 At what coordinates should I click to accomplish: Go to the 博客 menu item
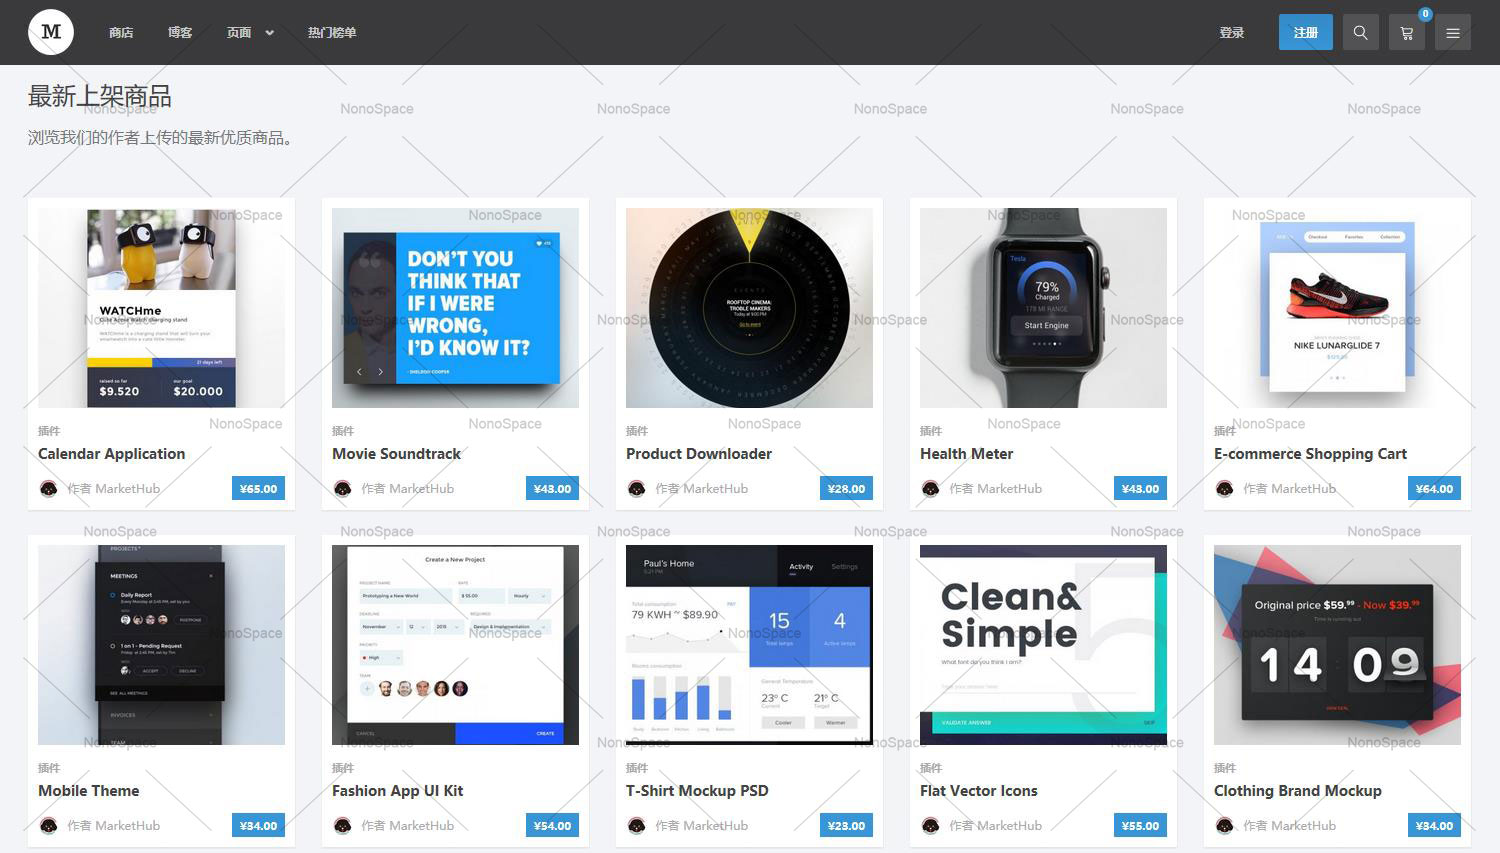[x=180, y=32]
